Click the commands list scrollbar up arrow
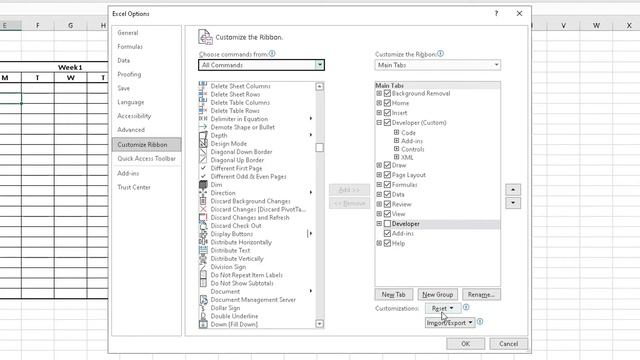 pyautogui.click(x=320, y=87)
